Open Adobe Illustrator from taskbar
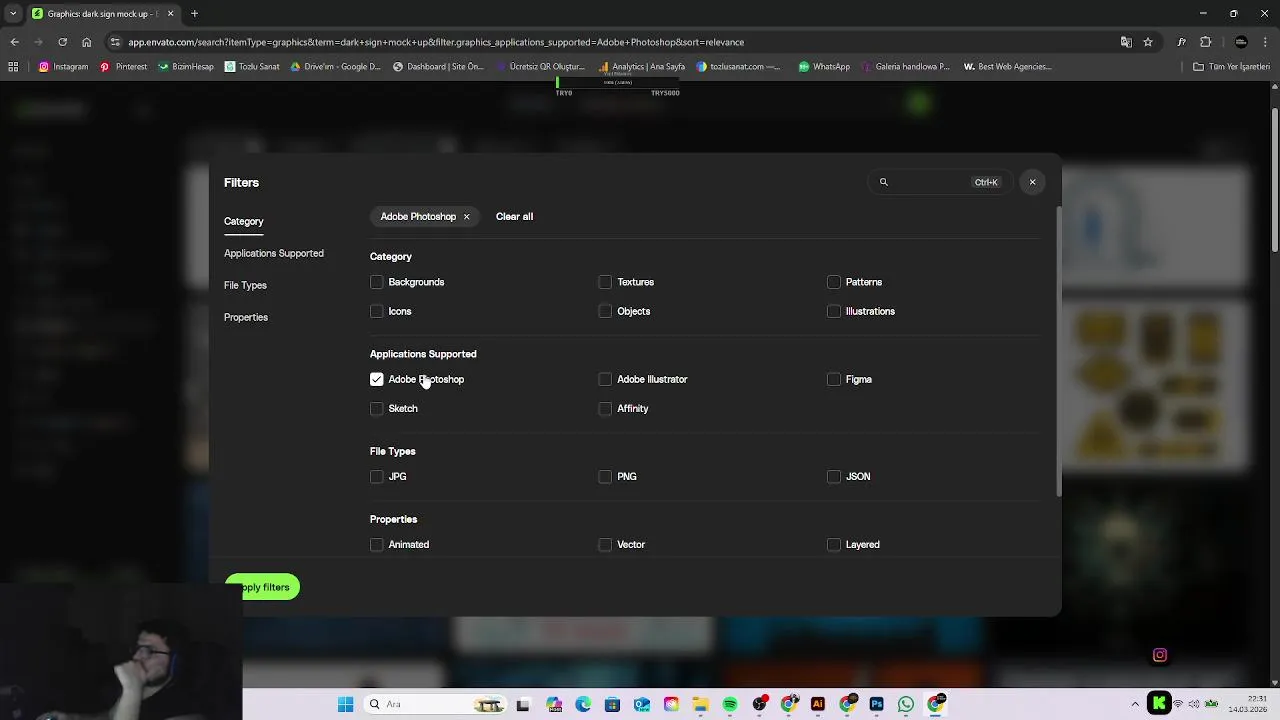This screenshot has height=720, width=1280. pos(818,704)
